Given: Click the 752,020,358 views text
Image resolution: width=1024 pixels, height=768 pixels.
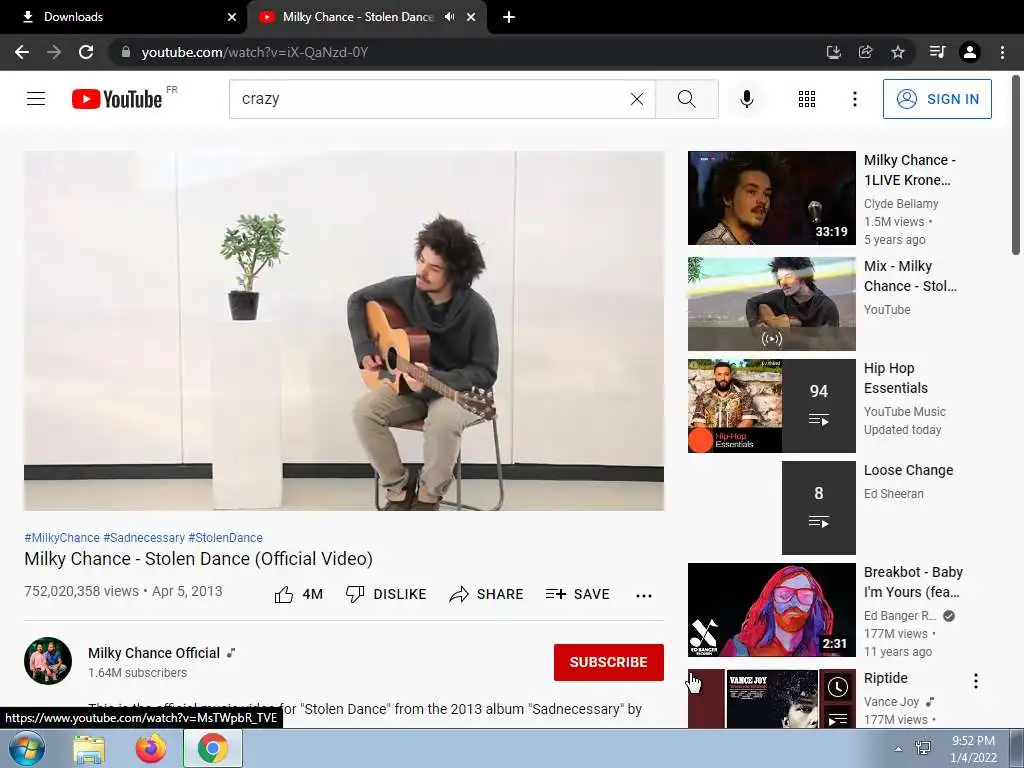Looking at the screenshot, I should pyautogui.click(x=82, y=591).
